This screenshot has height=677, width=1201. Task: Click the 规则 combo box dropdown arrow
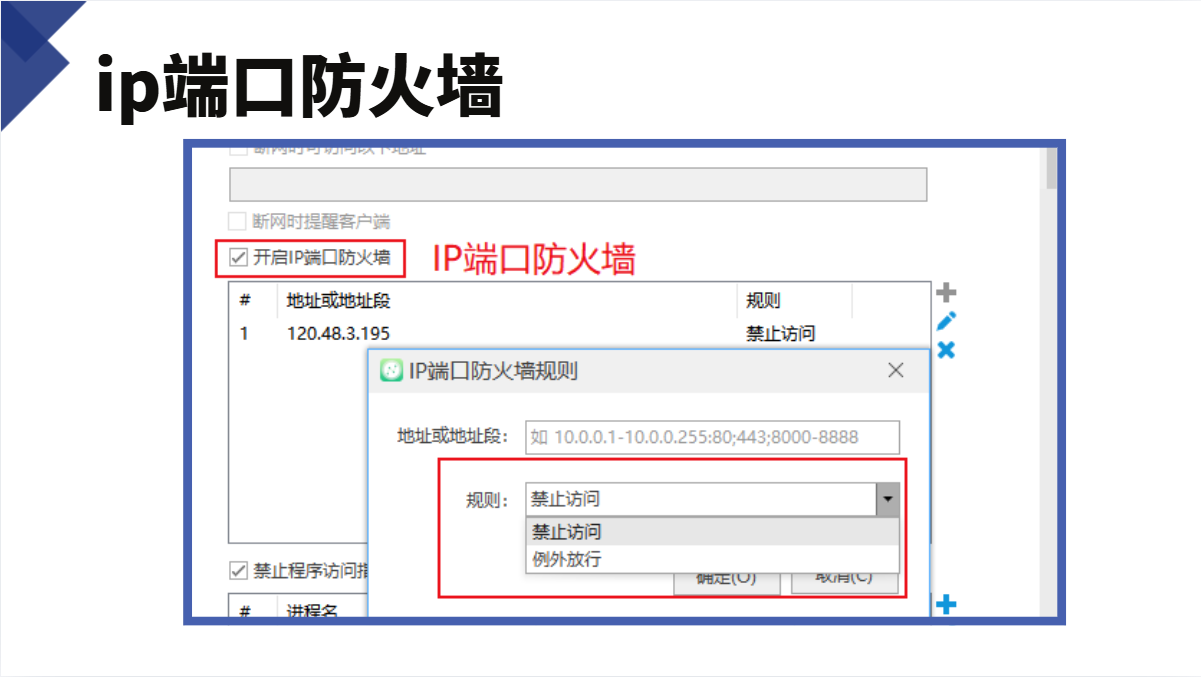pos(887,499)
